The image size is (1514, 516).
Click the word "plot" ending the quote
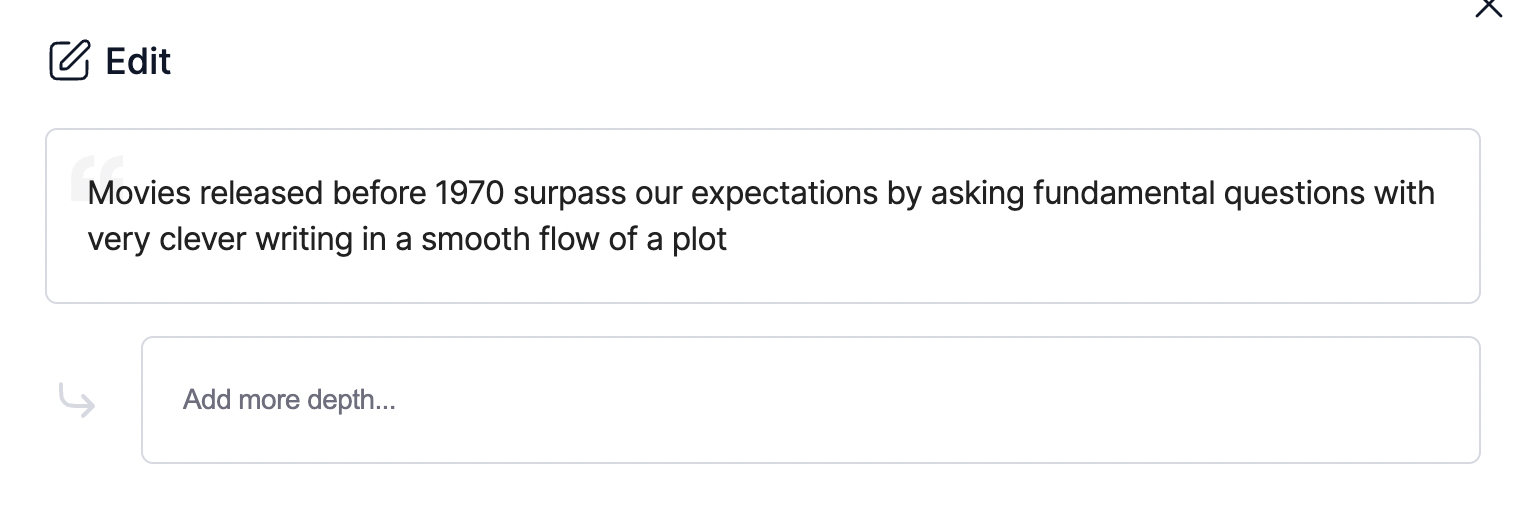(x=699, y=241)
